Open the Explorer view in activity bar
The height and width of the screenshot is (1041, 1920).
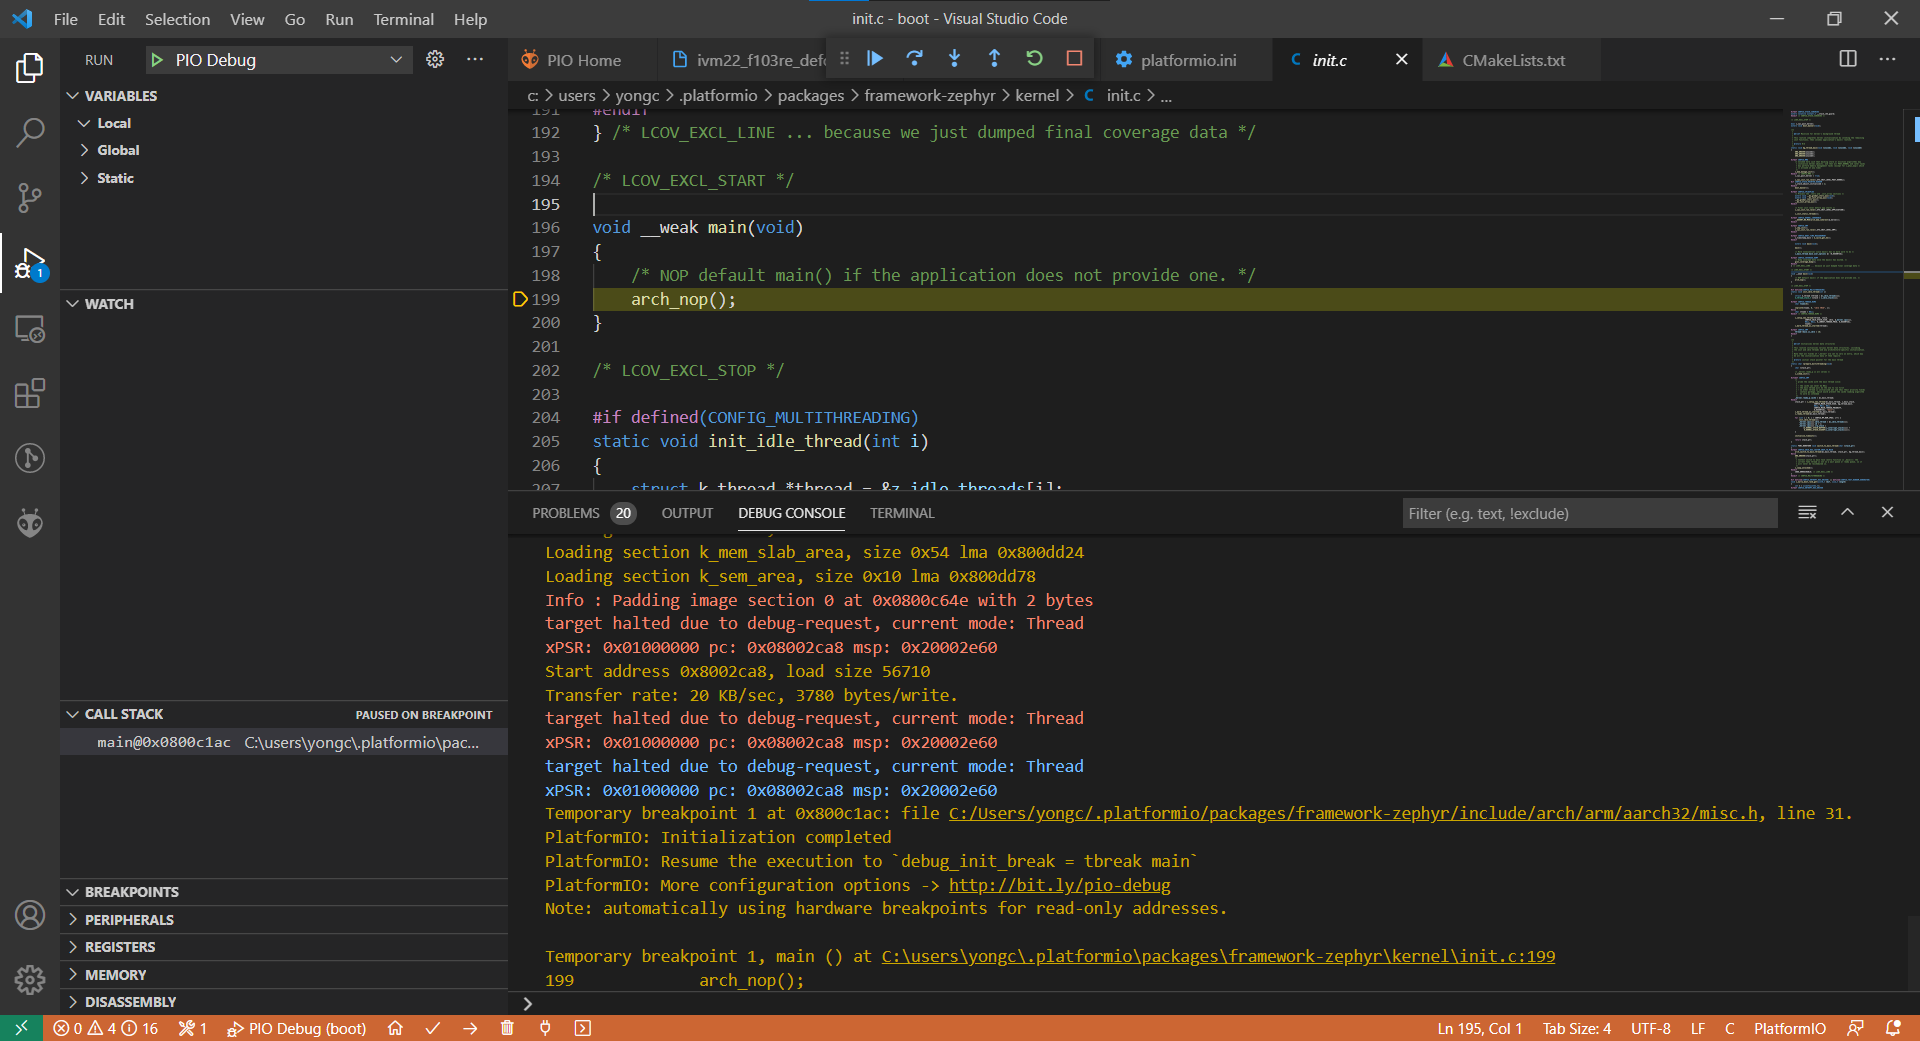[30, 68]
